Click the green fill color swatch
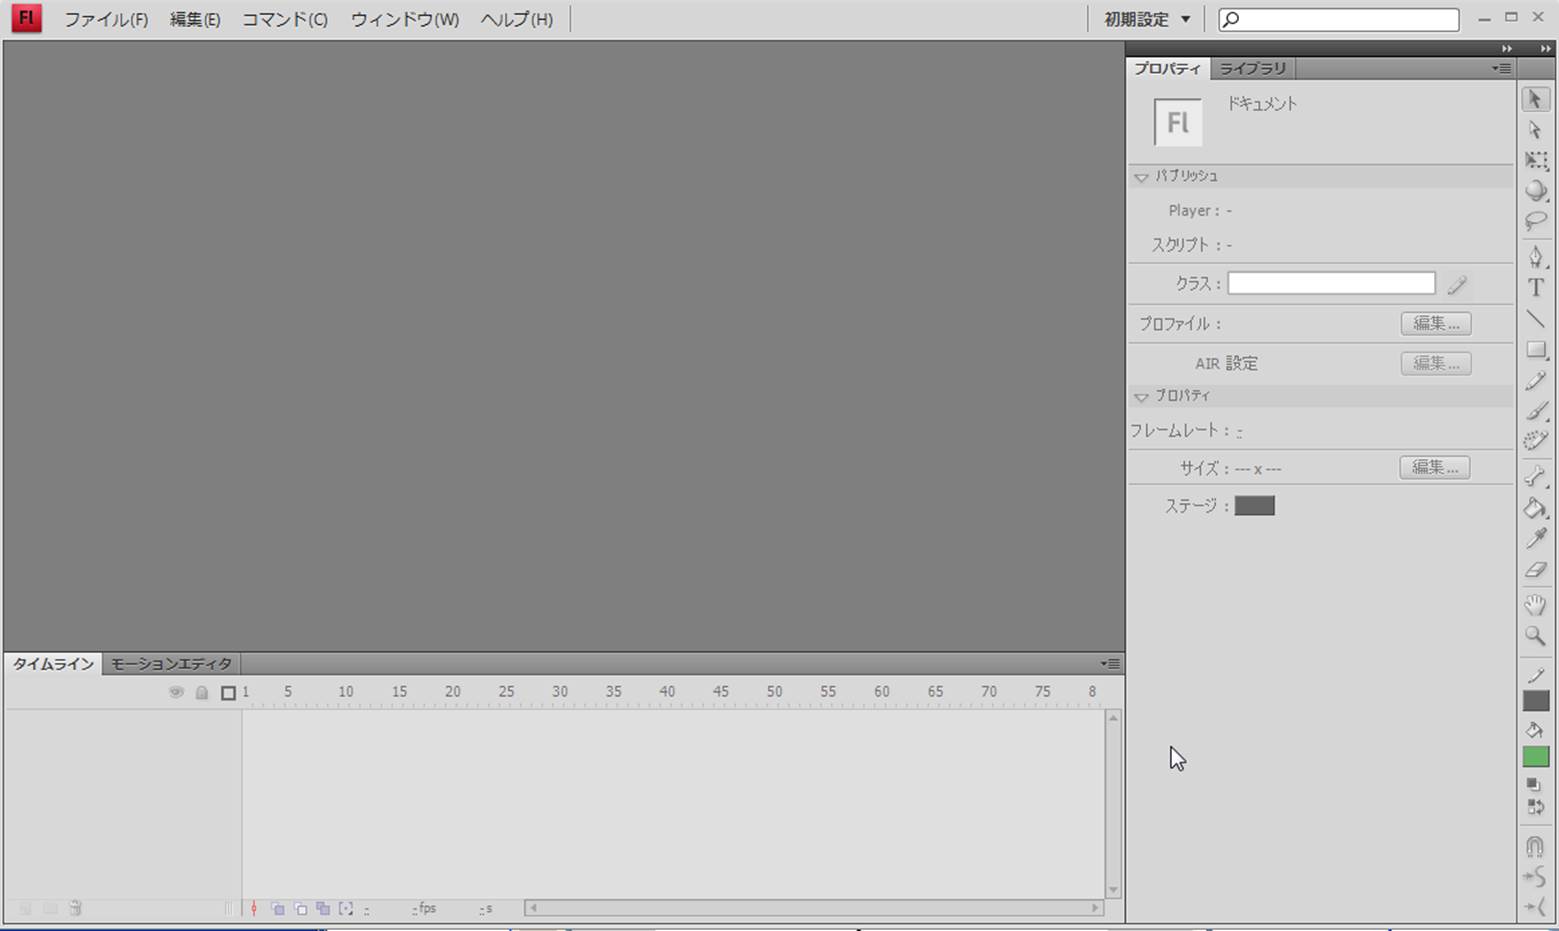 tap(1535, 757)
